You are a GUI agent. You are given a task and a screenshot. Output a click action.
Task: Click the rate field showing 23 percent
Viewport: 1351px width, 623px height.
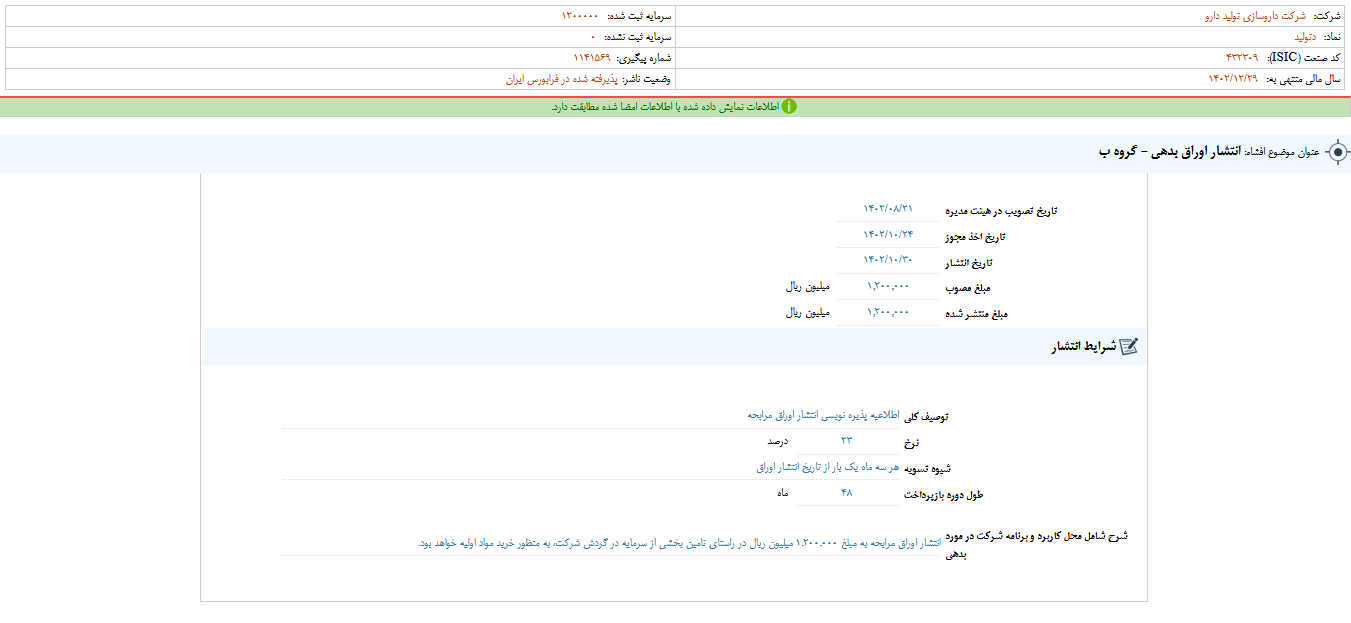click(846, 440)
